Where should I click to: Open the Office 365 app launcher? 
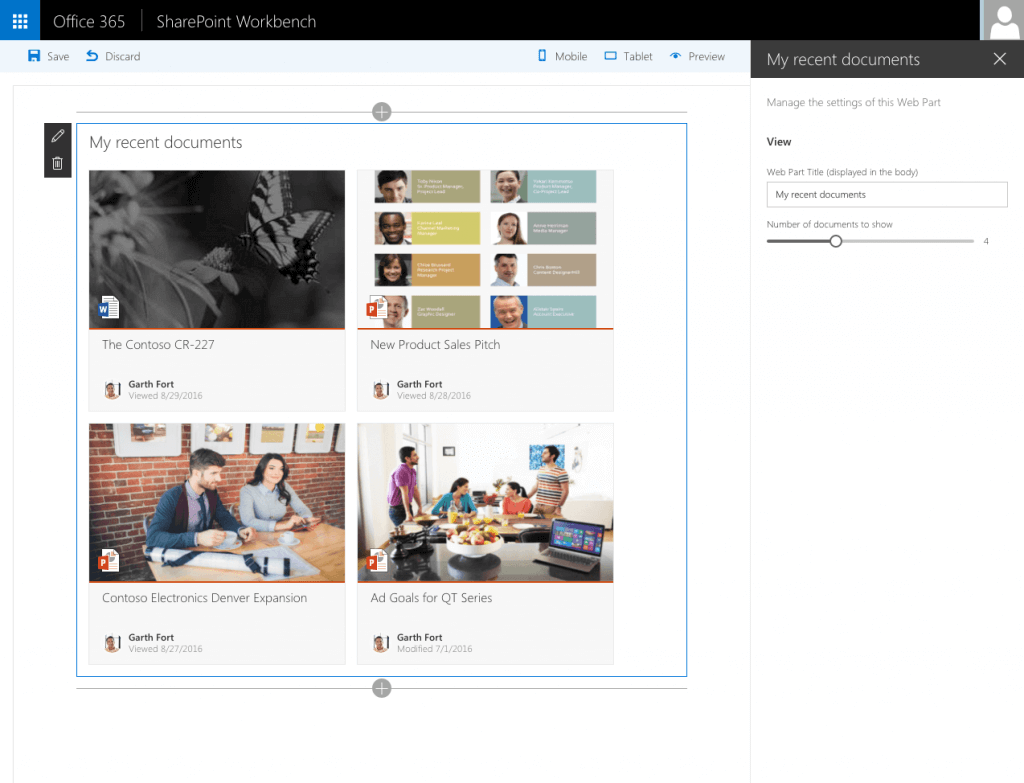[x=19, y=20]
